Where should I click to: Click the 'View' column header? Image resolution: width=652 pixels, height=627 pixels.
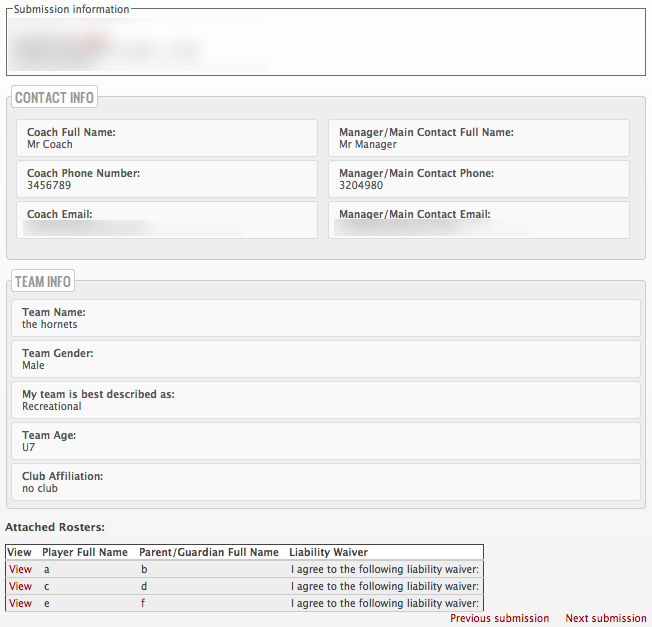(20, 552)
